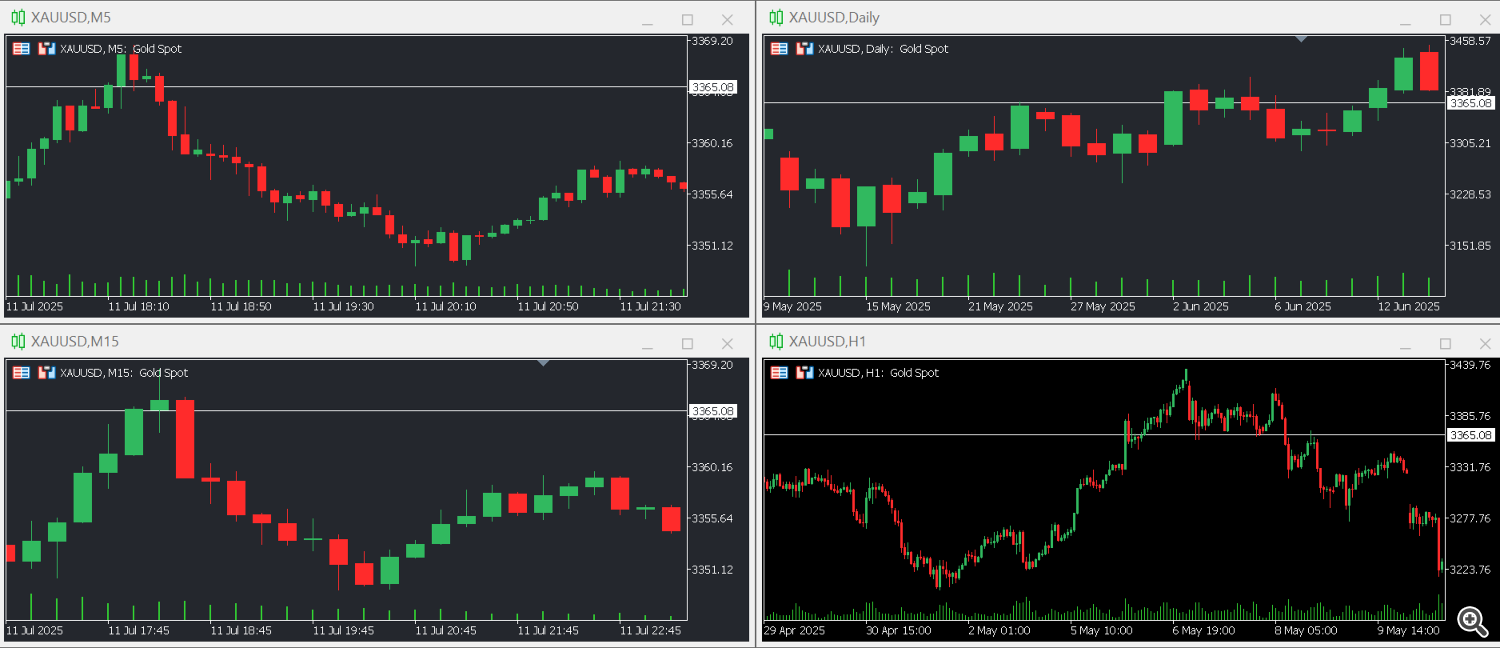Minimize the XAUUSD,Daily chart window
The width and height of the screenshot is (1500, 648).
click(x=1405, y=20)
